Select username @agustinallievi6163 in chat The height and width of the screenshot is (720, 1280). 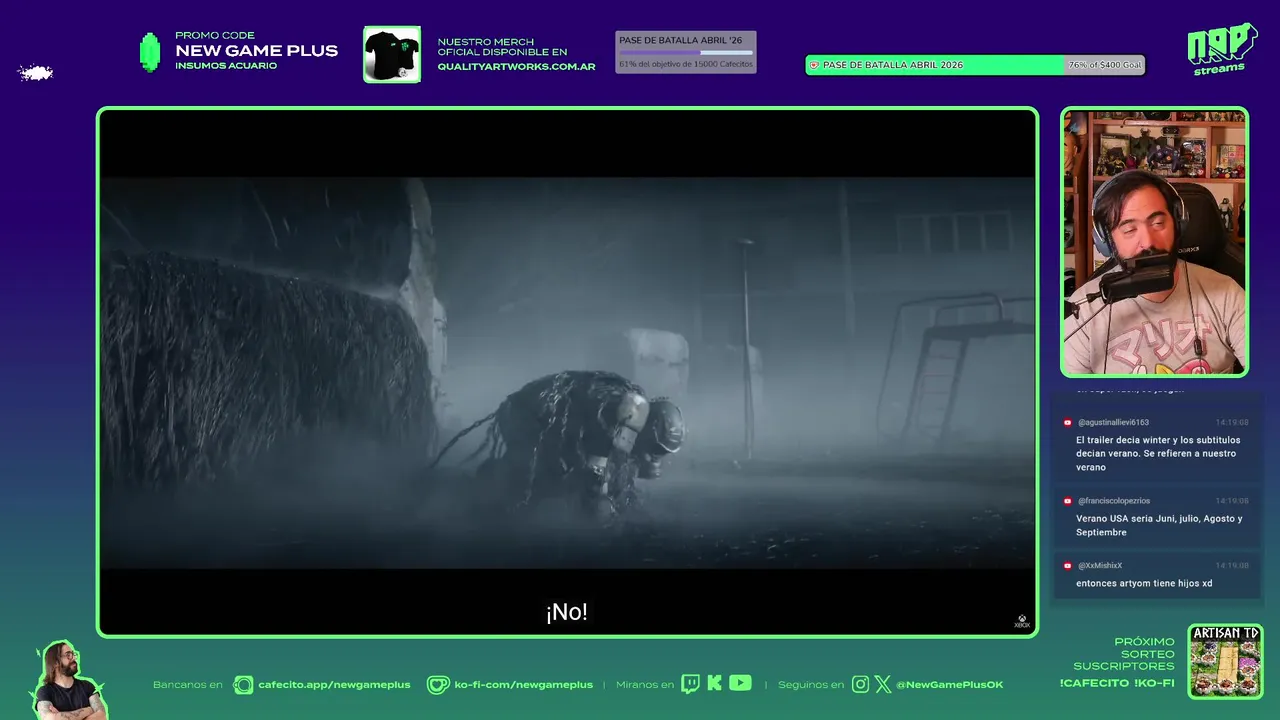1113,423
